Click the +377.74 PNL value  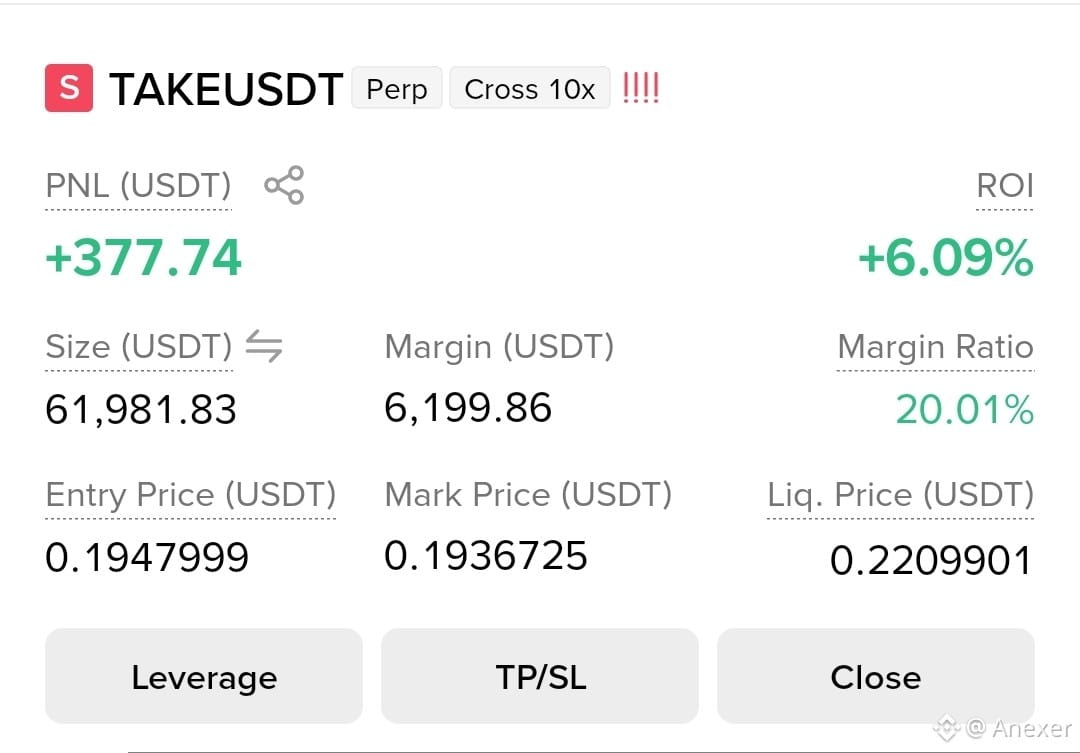pyautogui.click(x=143, y=258)
